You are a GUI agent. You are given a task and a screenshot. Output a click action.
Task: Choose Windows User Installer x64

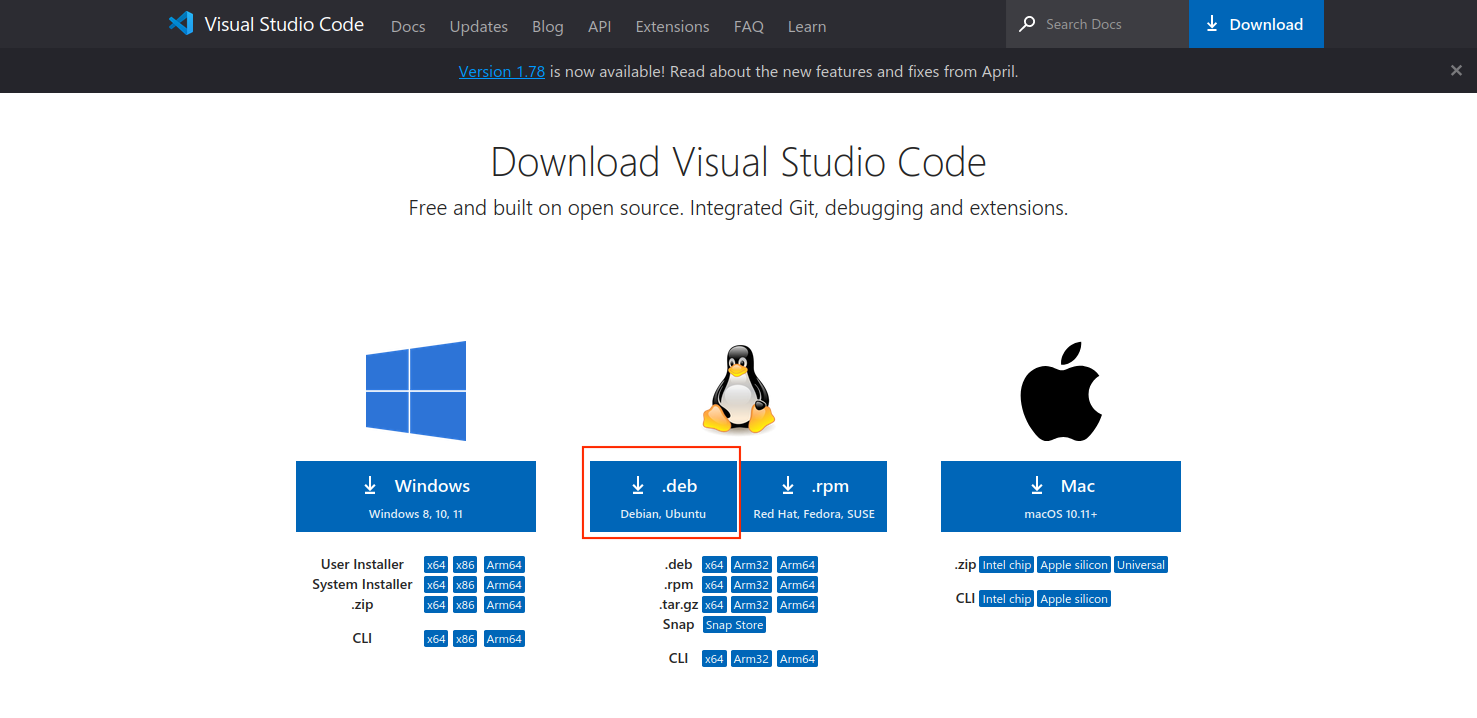(x=436, y=565)
